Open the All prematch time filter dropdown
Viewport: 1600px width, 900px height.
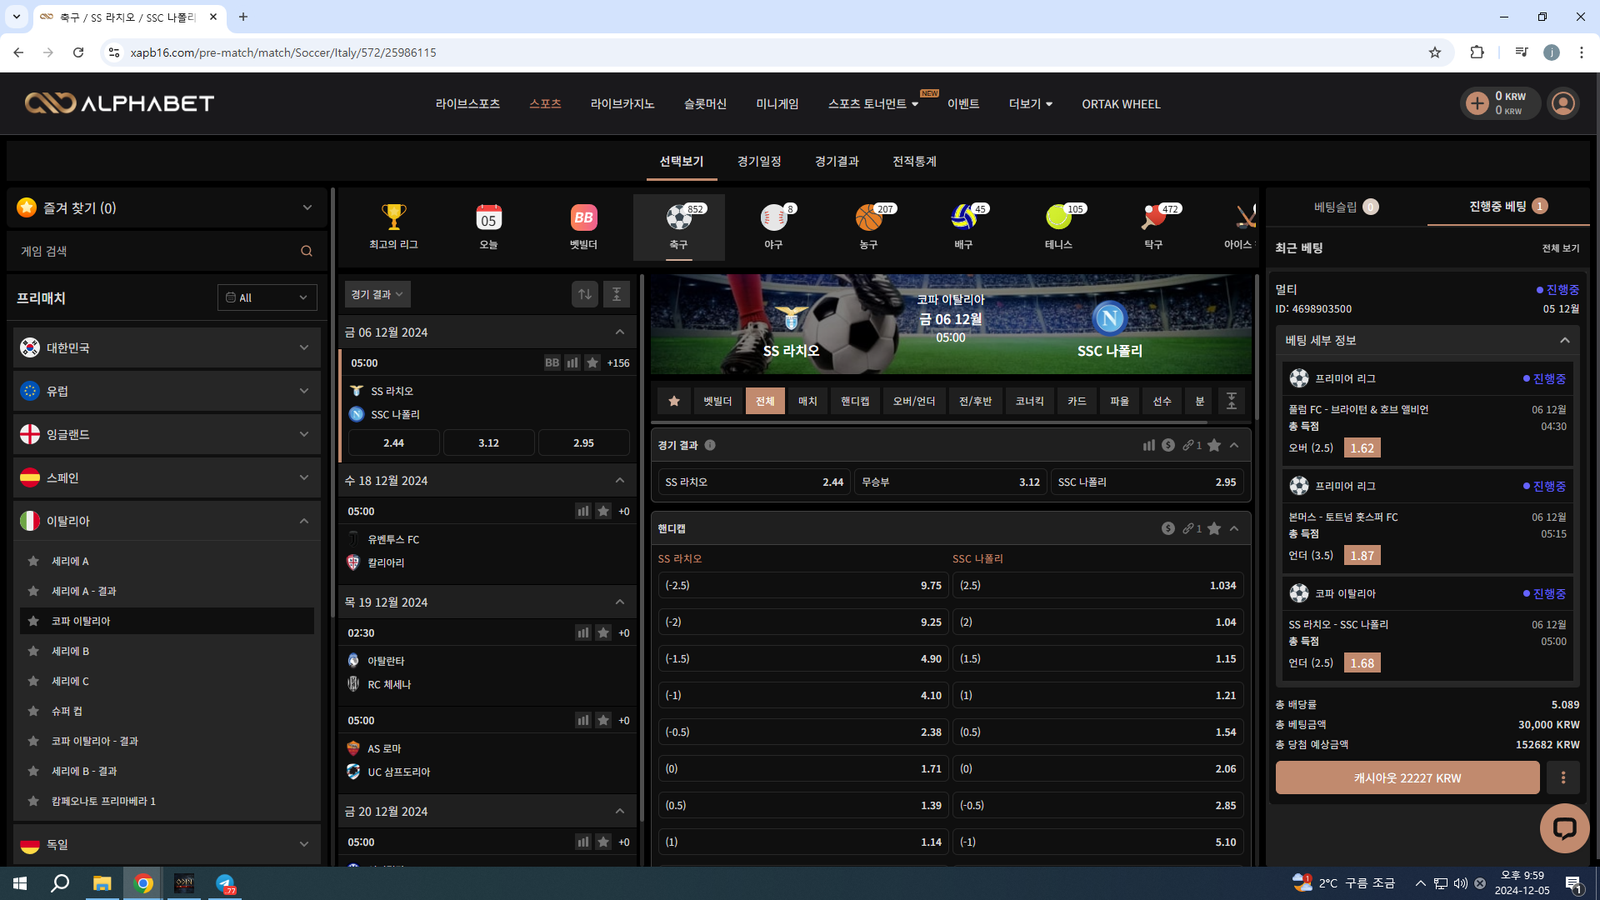pyautogui.click(x=267, y=298)
